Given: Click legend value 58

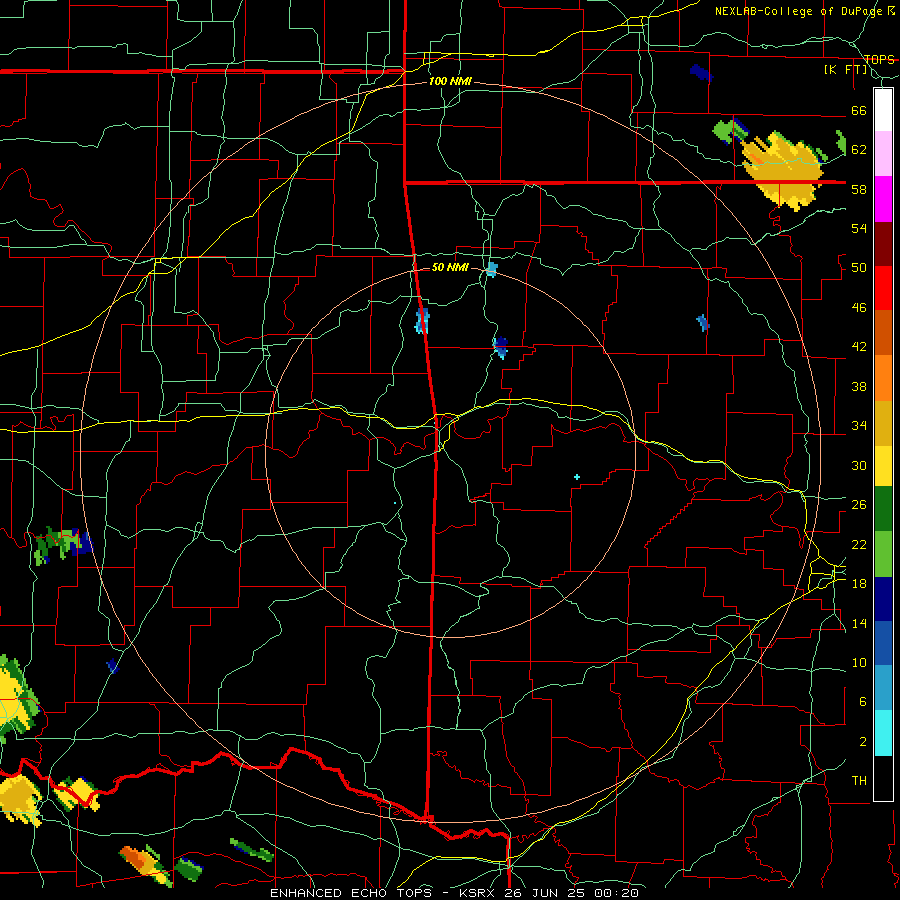Looking at the screenshot, I should pyautogui.click(x=859, y=189).
